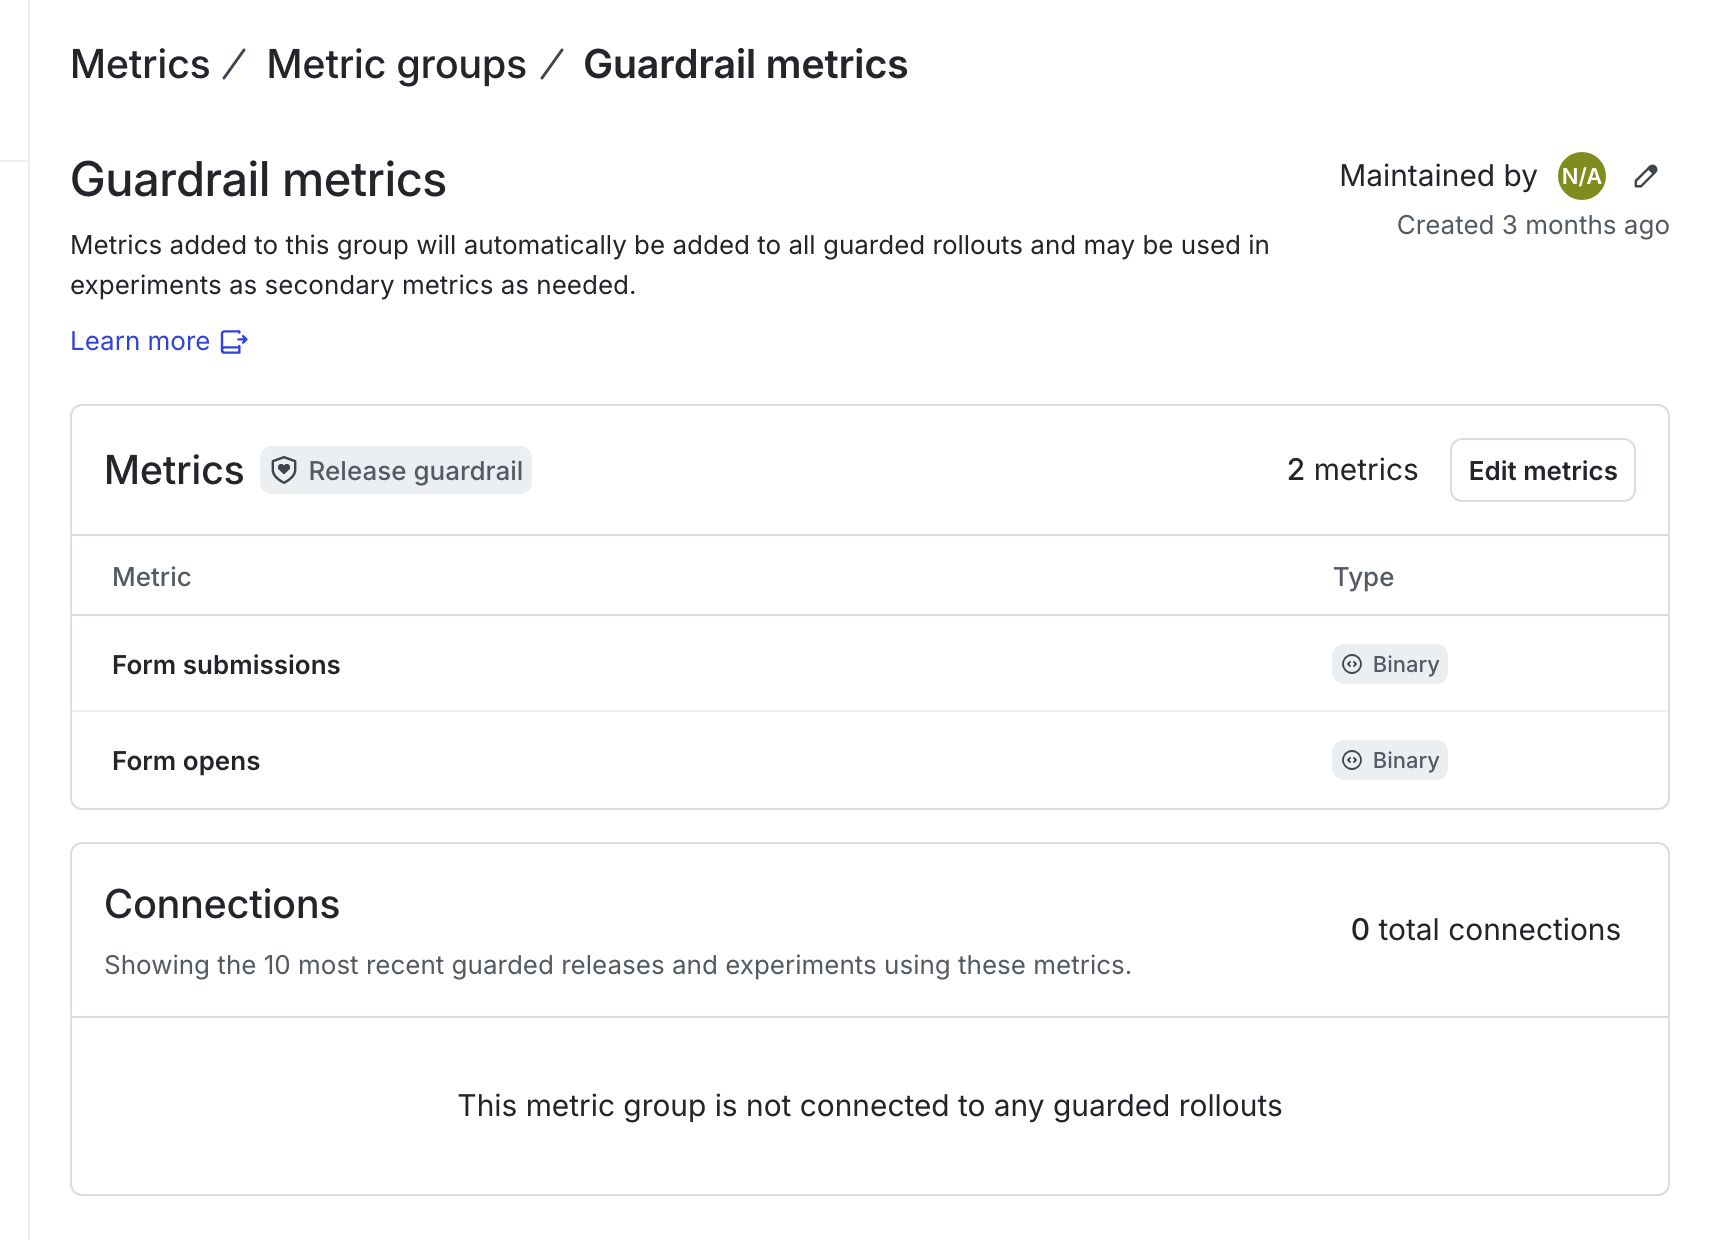Click the Metric column header

[151, 576]
